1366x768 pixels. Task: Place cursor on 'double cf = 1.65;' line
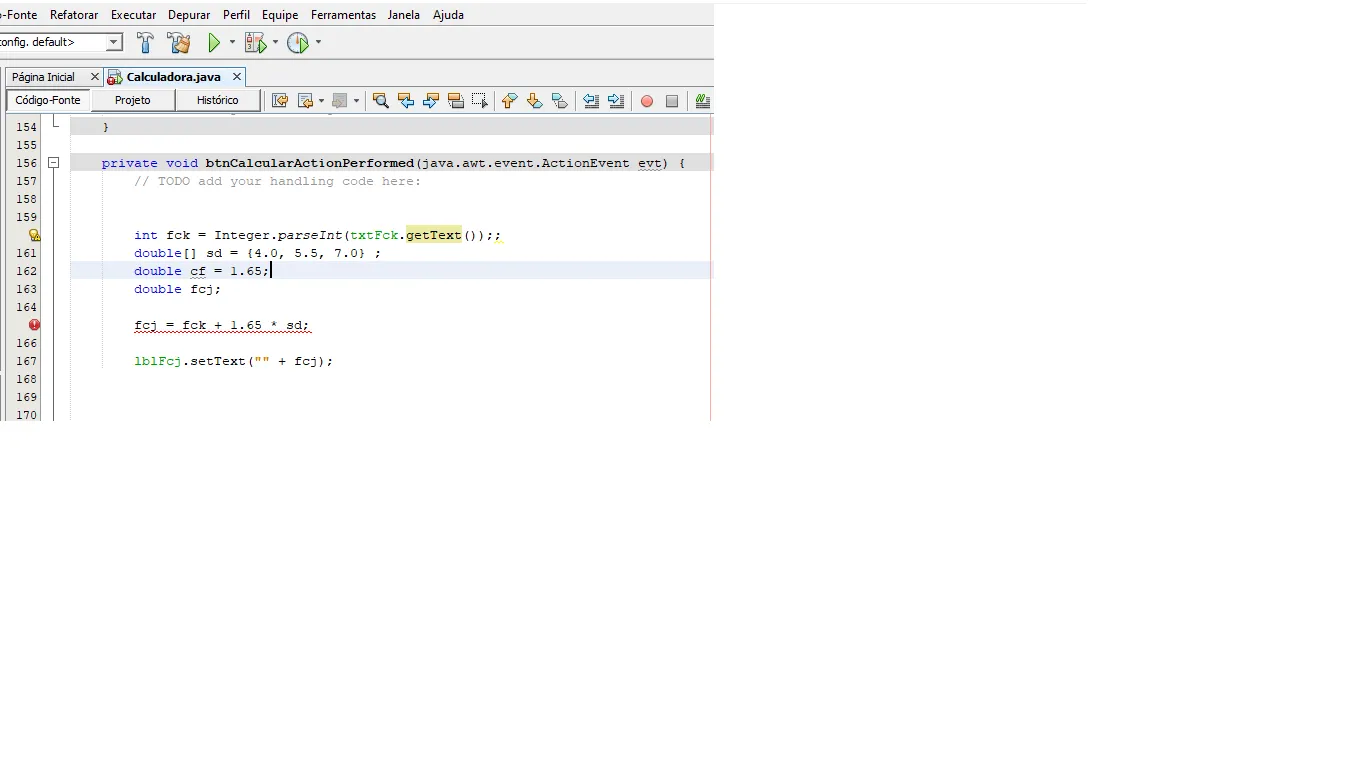[x=202, y=271]
